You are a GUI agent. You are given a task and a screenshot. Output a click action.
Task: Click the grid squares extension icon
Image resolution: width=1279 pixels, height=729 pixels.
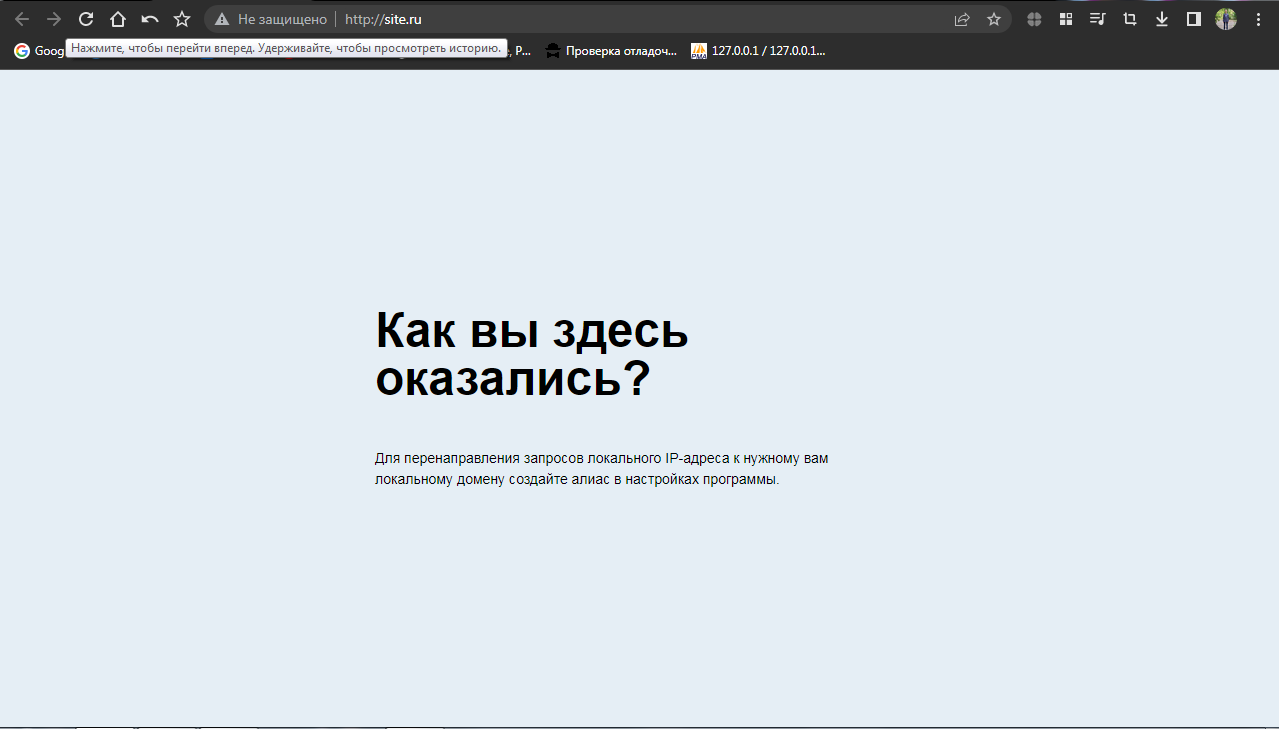pyautogui.click(x=1066, y=19)
